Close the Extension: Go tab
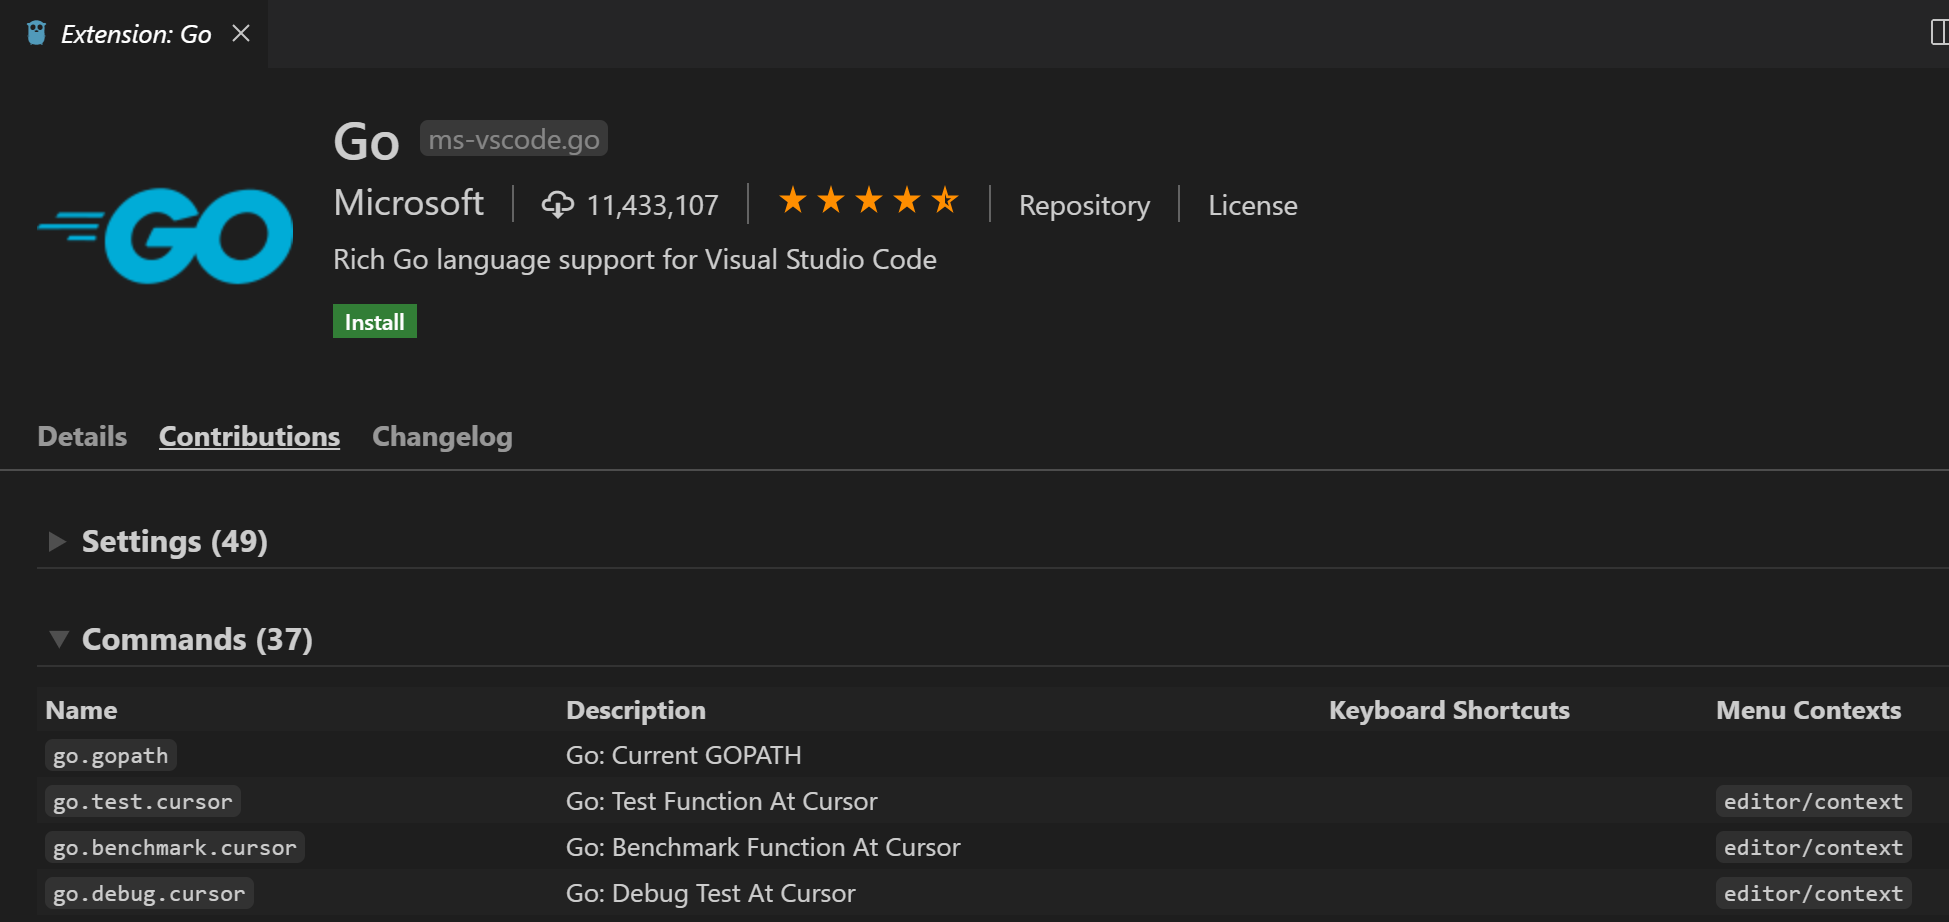The width and height of the screenshot is (1949, 922). coord(241,33)
